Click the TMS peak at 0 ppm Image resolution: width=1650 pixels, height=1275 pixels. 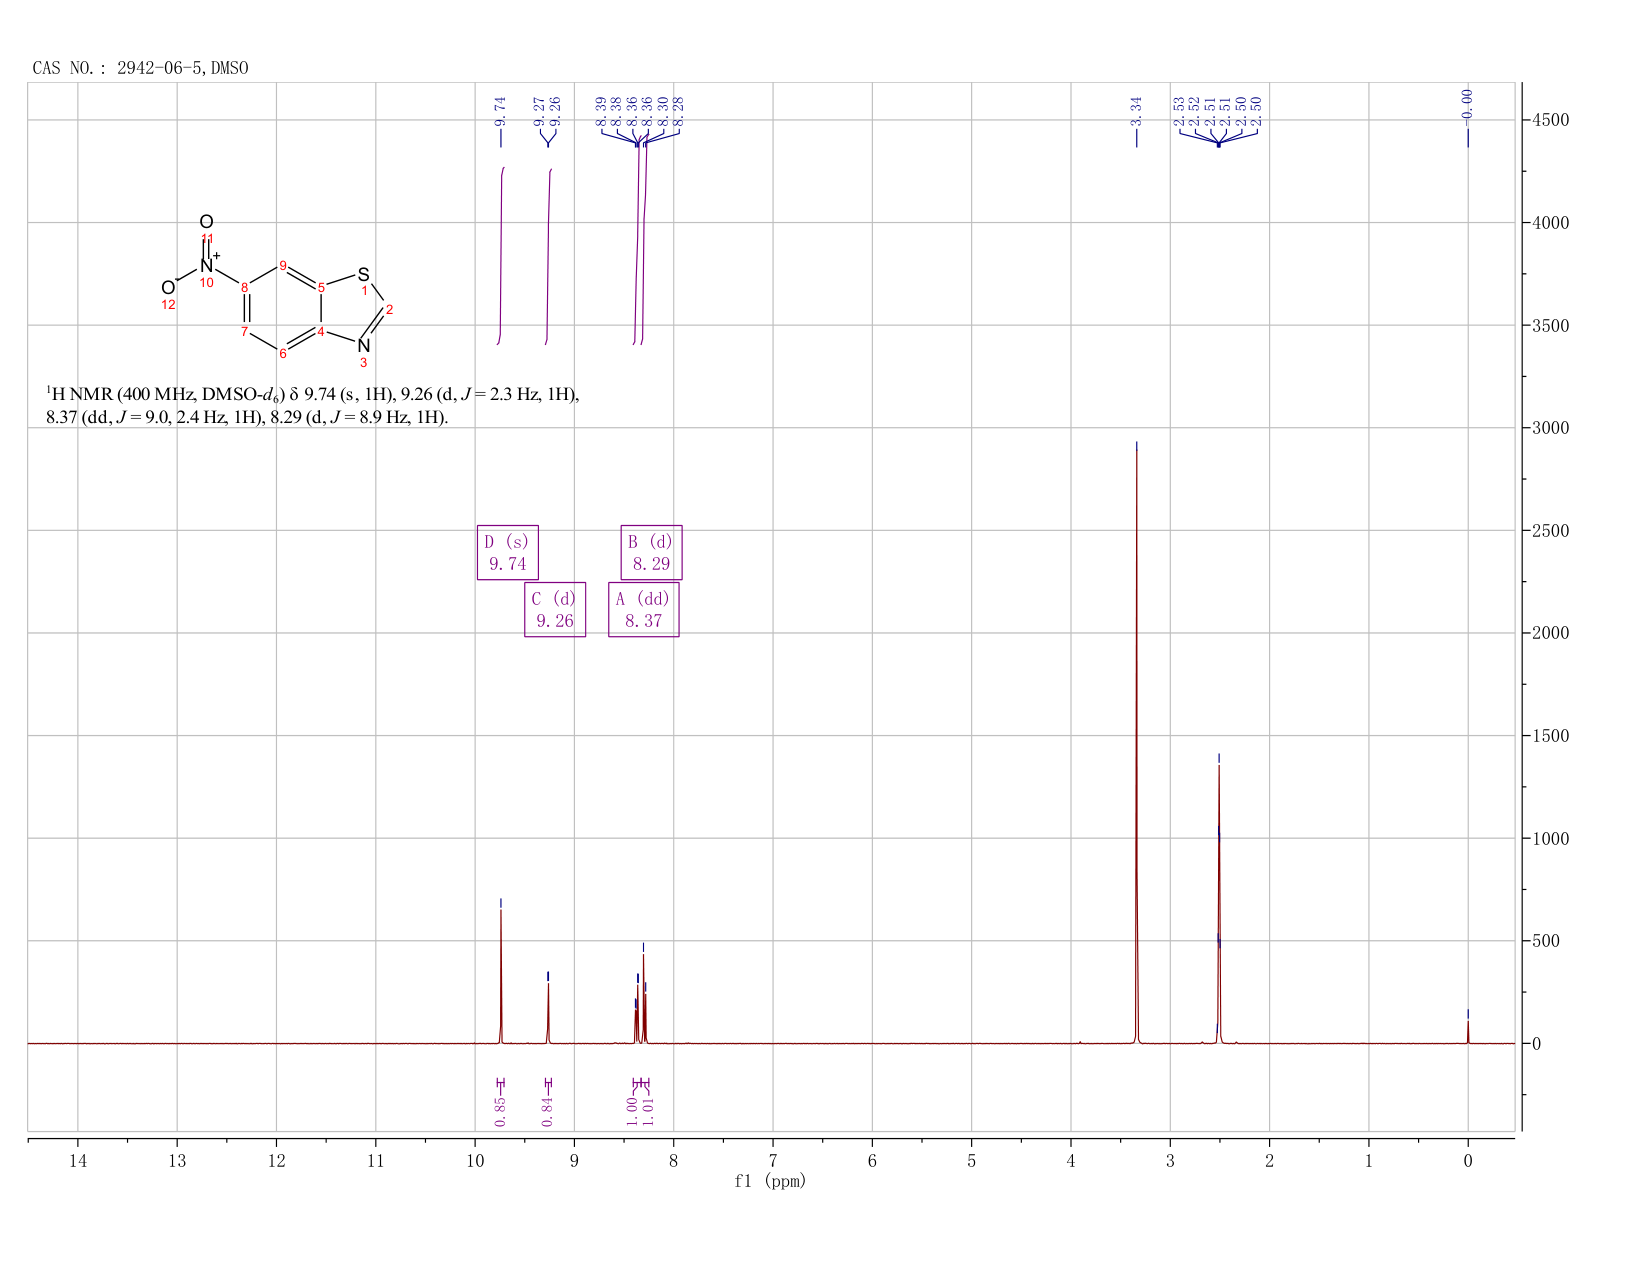click(x=1468, y=1032)
